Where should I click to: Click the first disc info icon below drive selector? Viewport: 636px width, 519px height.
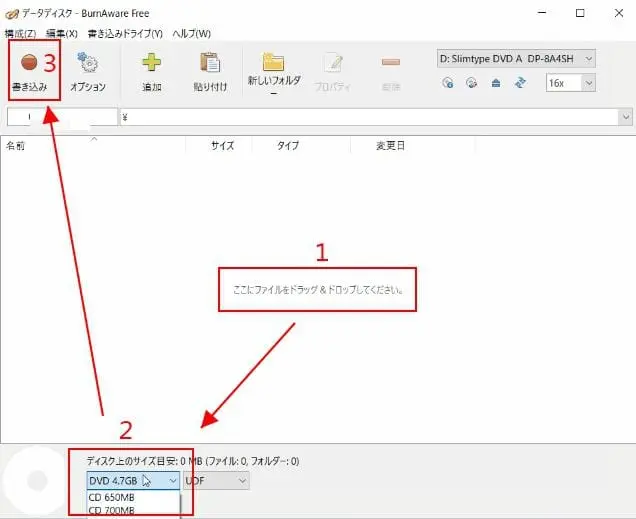(447, 83)
